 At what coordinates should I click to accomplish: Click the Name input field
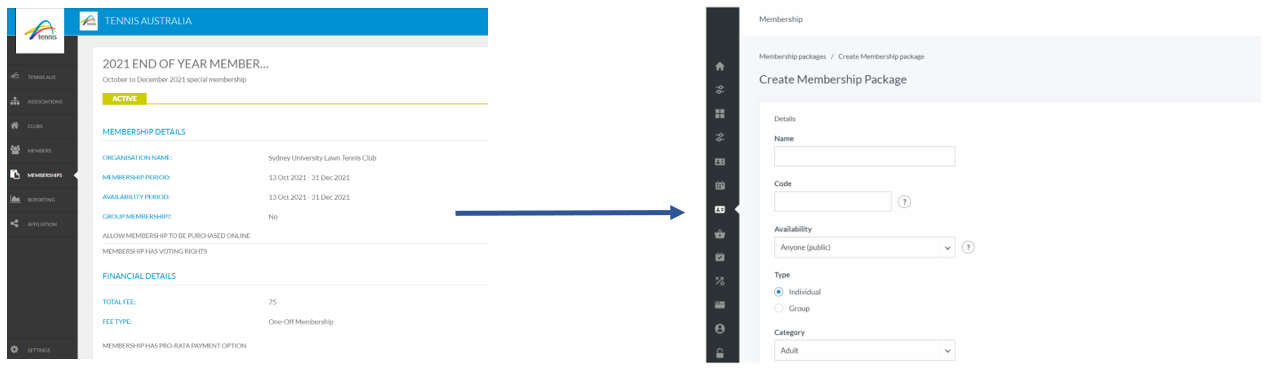(x=864, y=156)
